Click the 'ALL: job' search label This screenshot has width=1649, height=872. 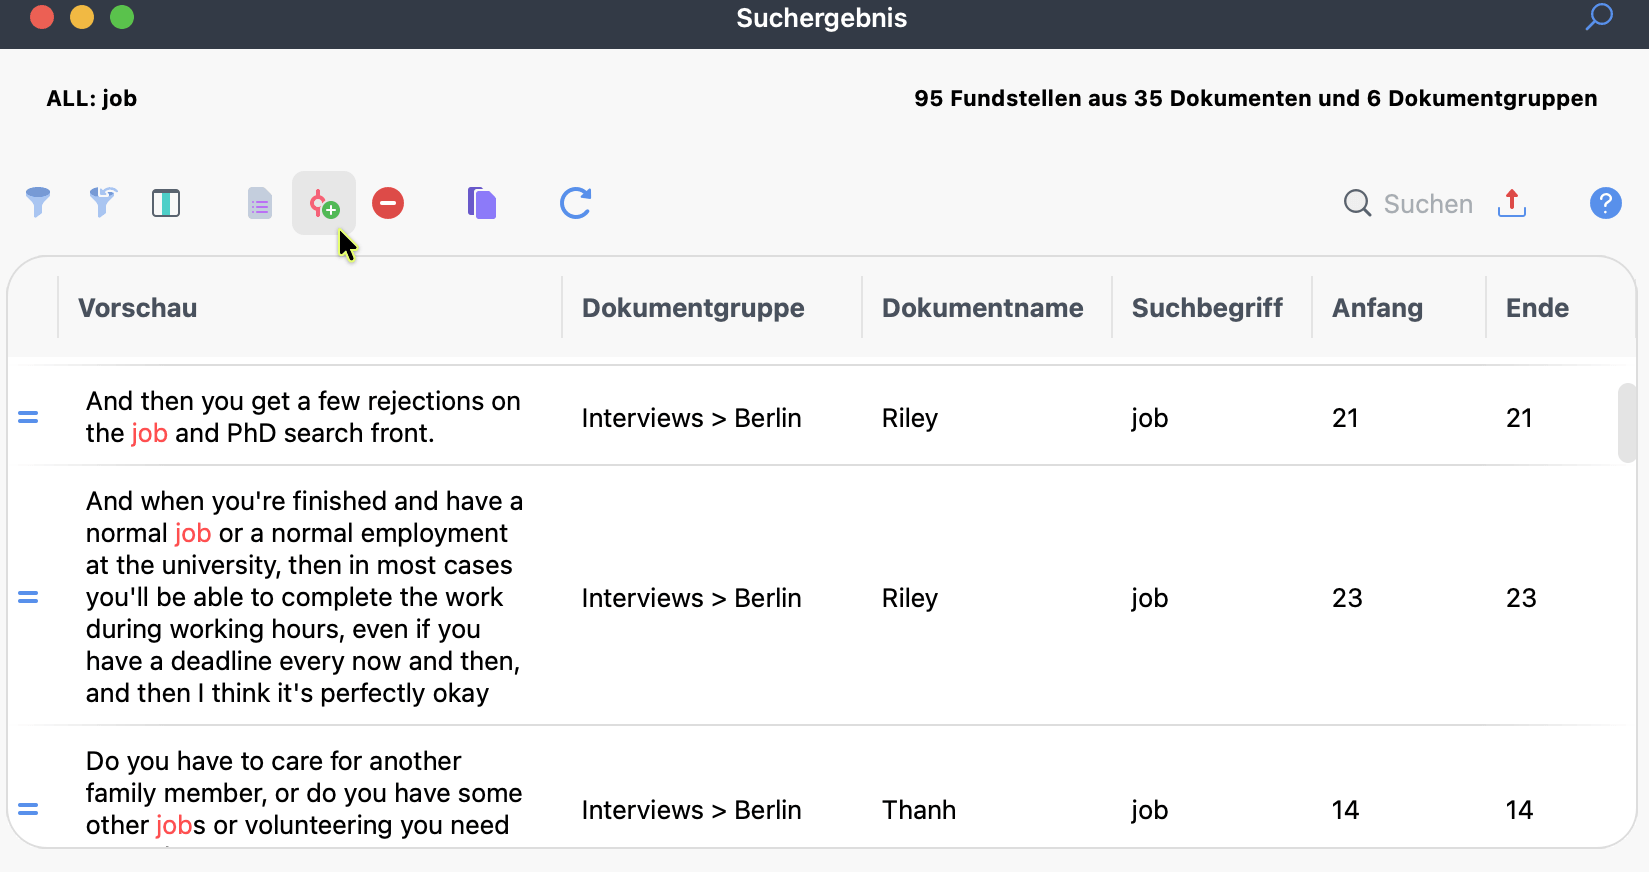point(92,98)
